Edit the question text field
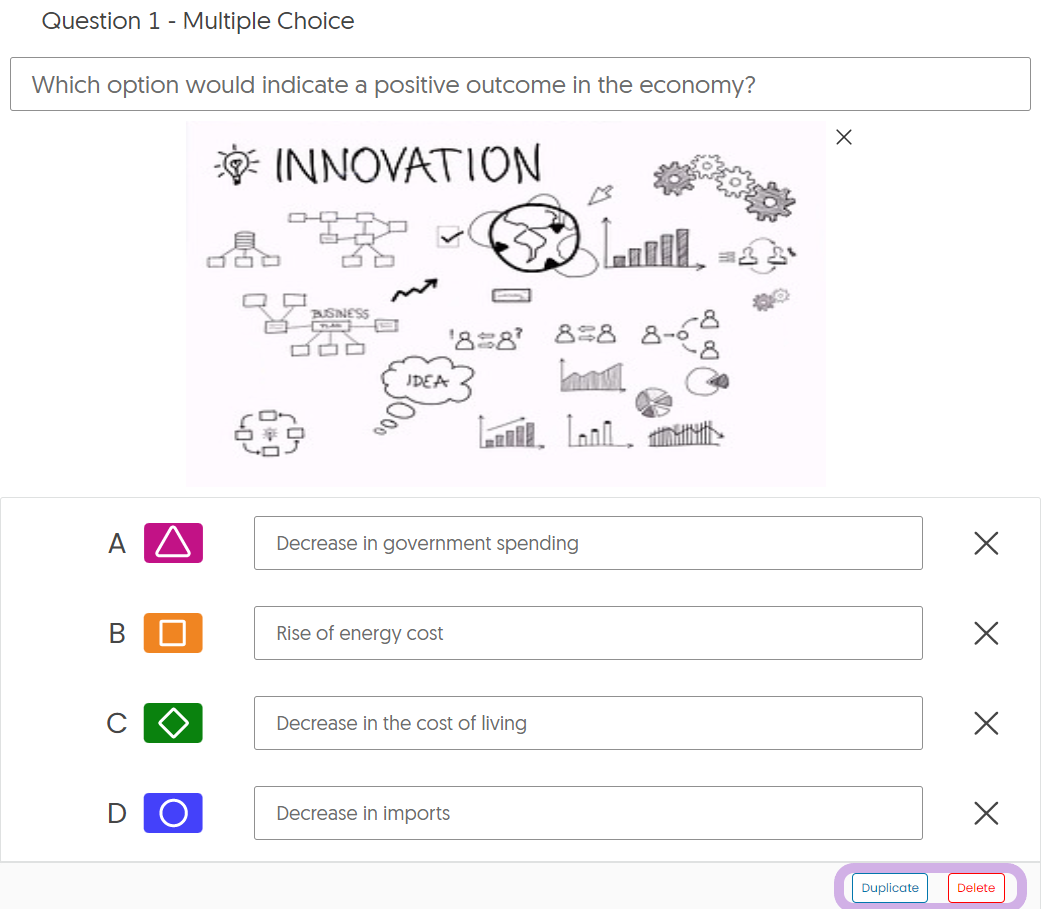The image size is (1041, 909). pos(520,84)
